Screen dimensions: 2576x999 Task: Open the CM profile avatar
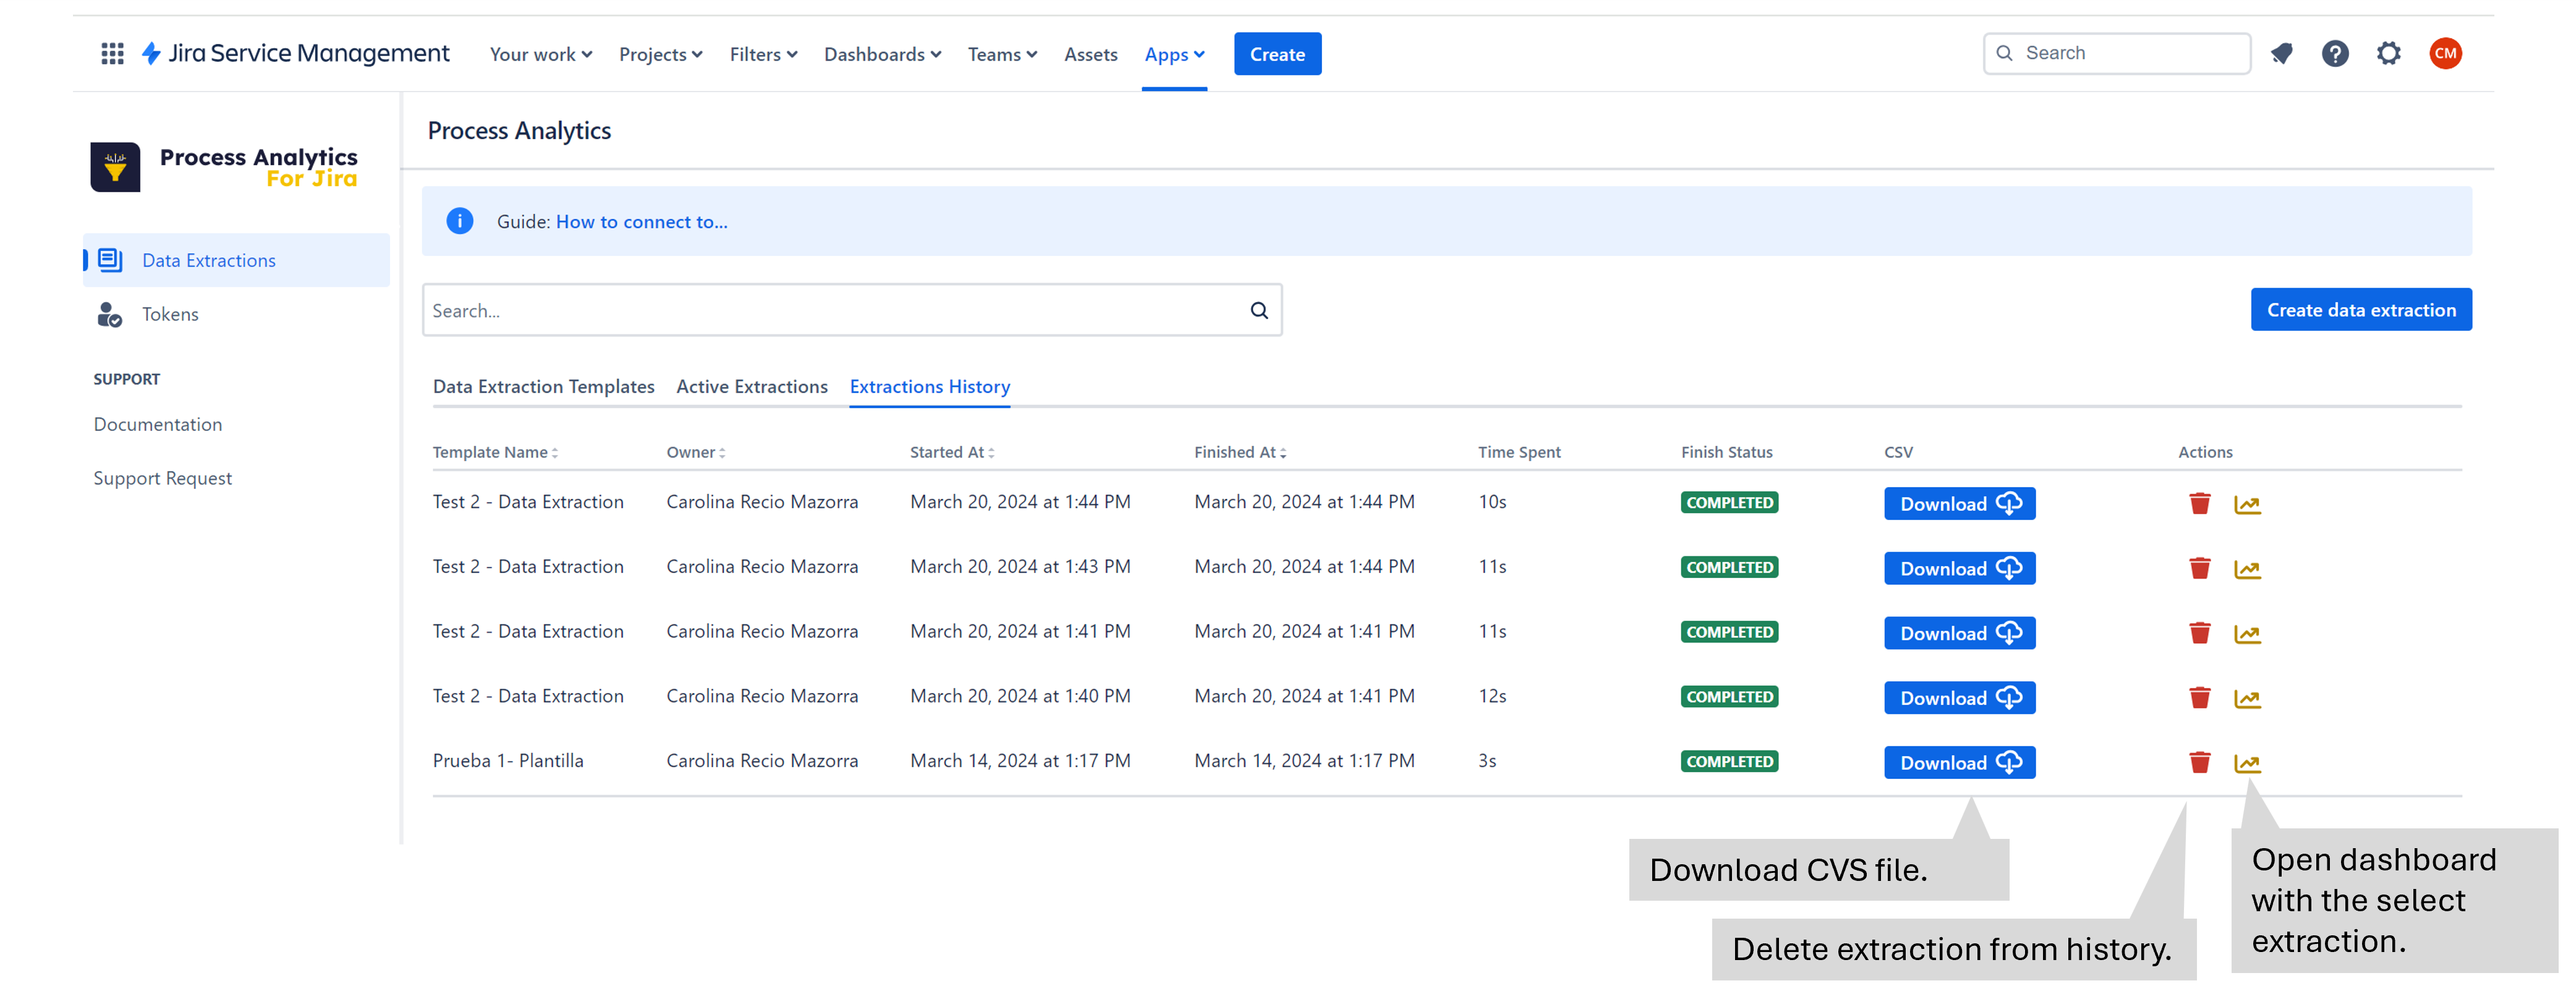pos(2445,53)
